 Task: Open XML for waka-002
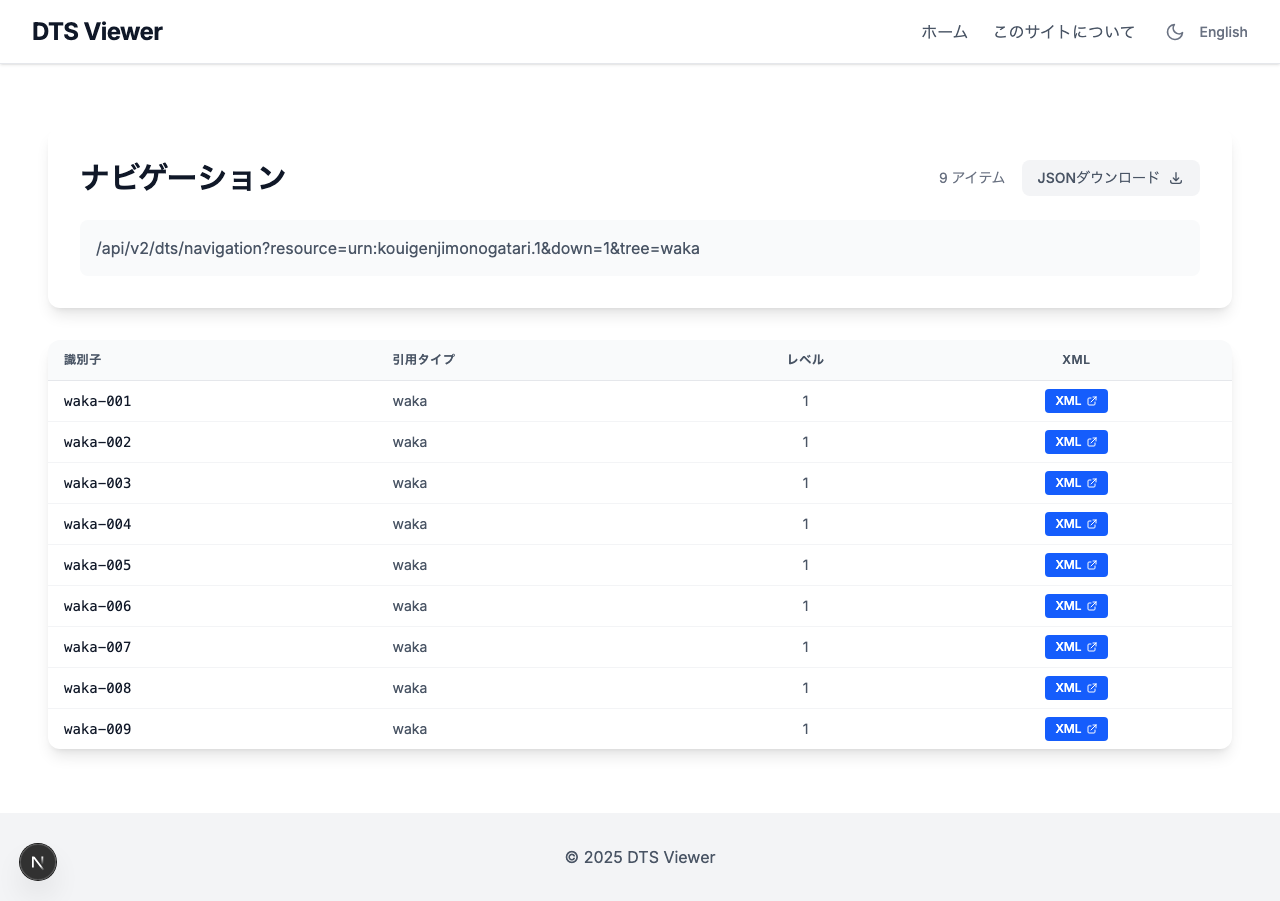click(1076, 441)
